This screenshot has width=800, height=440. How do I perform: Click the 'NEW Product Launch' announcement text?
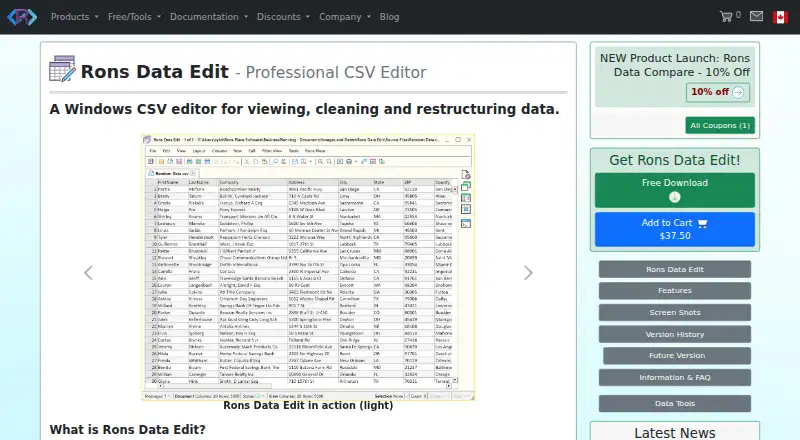(x=674, y=65)
